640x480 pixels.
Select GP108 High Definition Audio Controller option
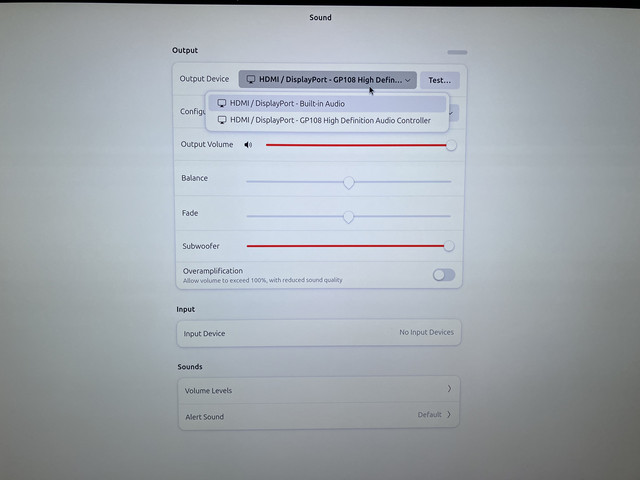point(327,120)
